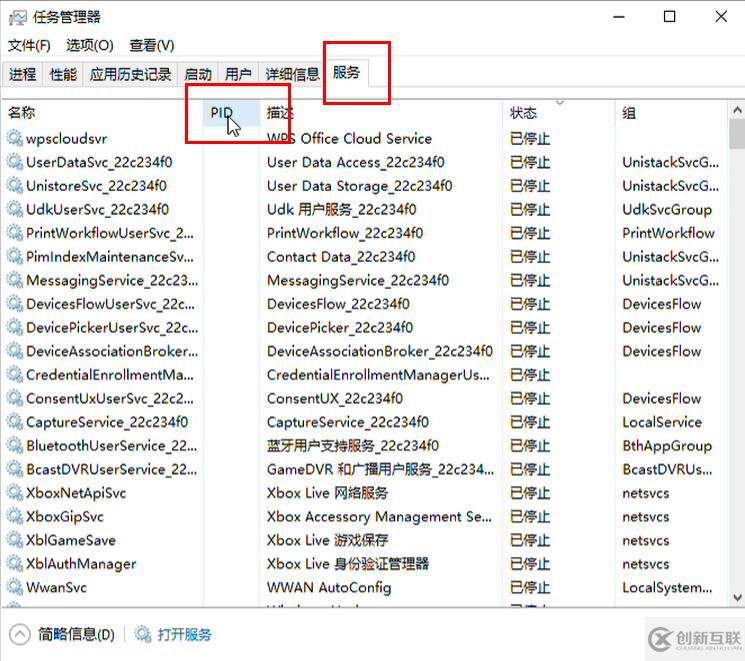The width and height of the screenshot is (745, 661).
Task: Click gear icon beside CredentialEnrollmentMa row
Action: [15, 374]
